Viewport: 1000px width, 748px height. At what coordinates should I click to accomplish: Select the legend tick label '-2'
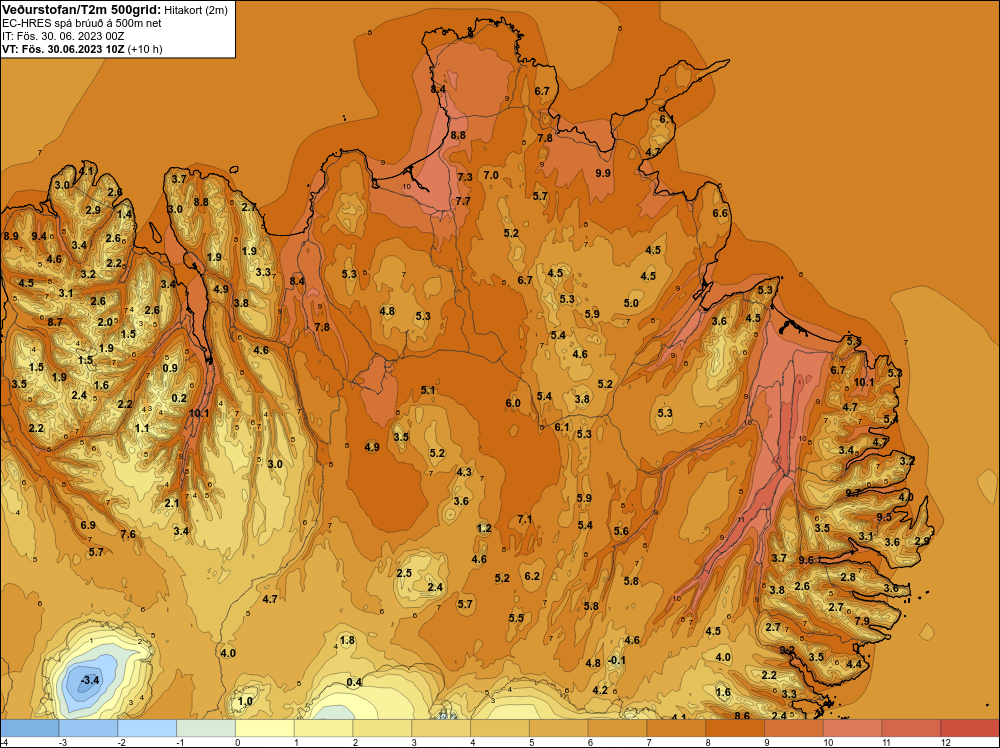pos(122,742)
